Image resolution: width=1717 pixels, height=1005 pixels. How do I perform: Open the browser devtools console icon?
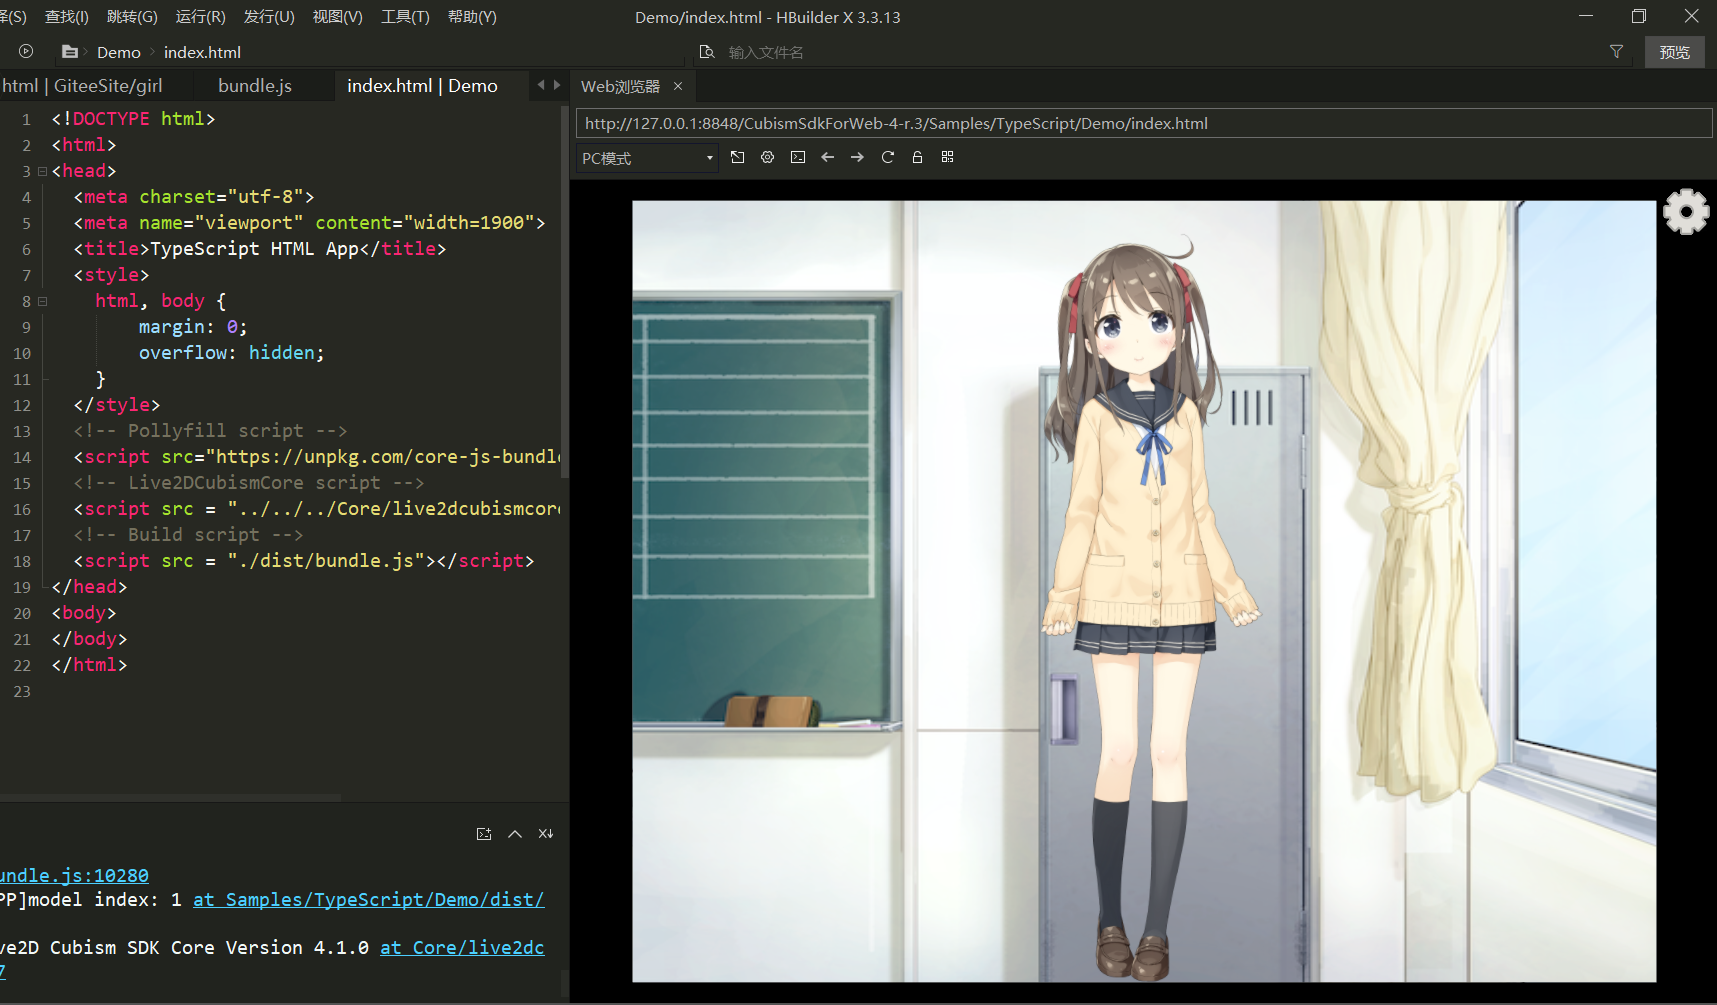(x=797, y=157)
